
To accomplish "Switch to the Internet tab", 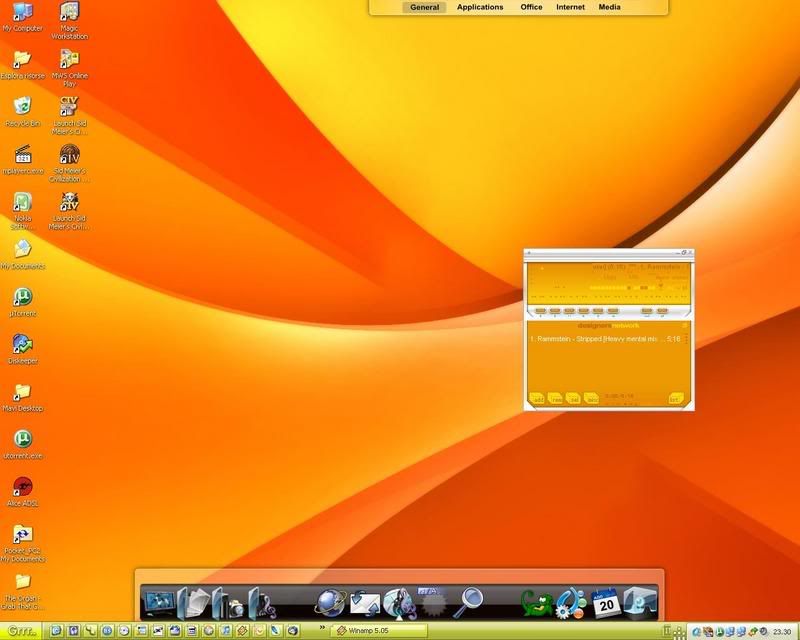I will coord(570,7).
